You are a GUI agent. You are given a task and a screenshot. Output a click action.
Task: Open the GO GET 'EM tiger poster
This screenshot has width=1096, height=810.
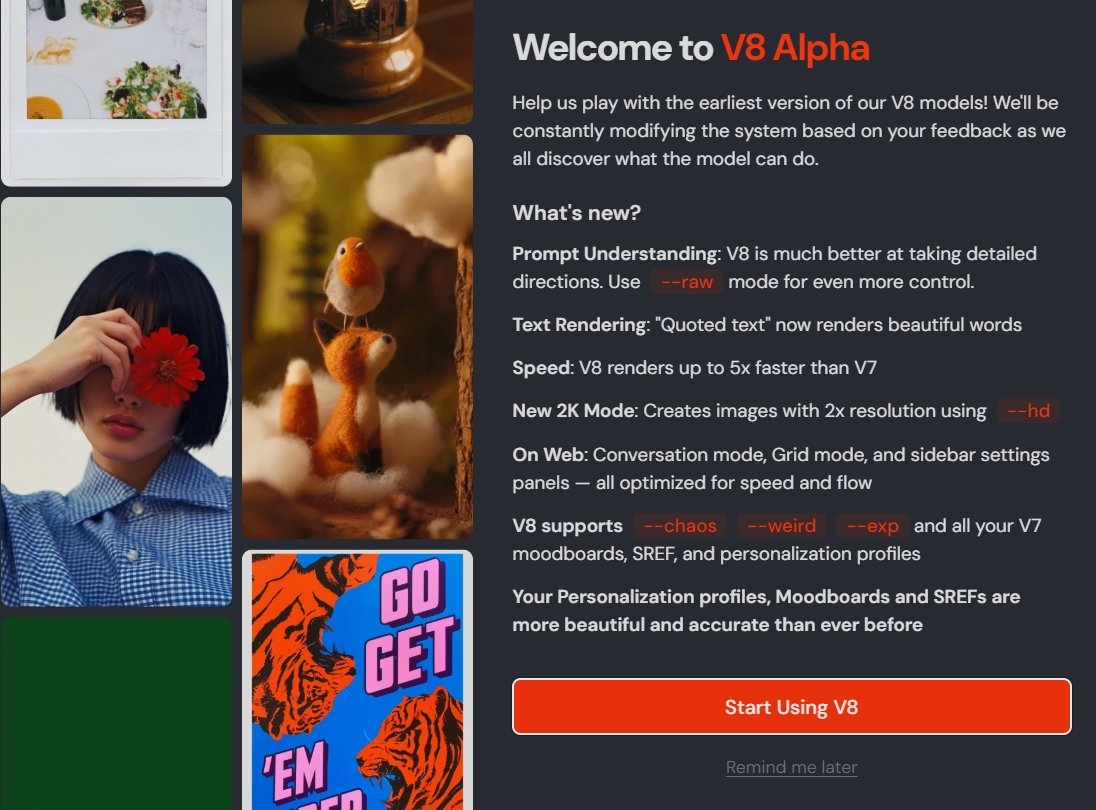click(x=357, y=680)
